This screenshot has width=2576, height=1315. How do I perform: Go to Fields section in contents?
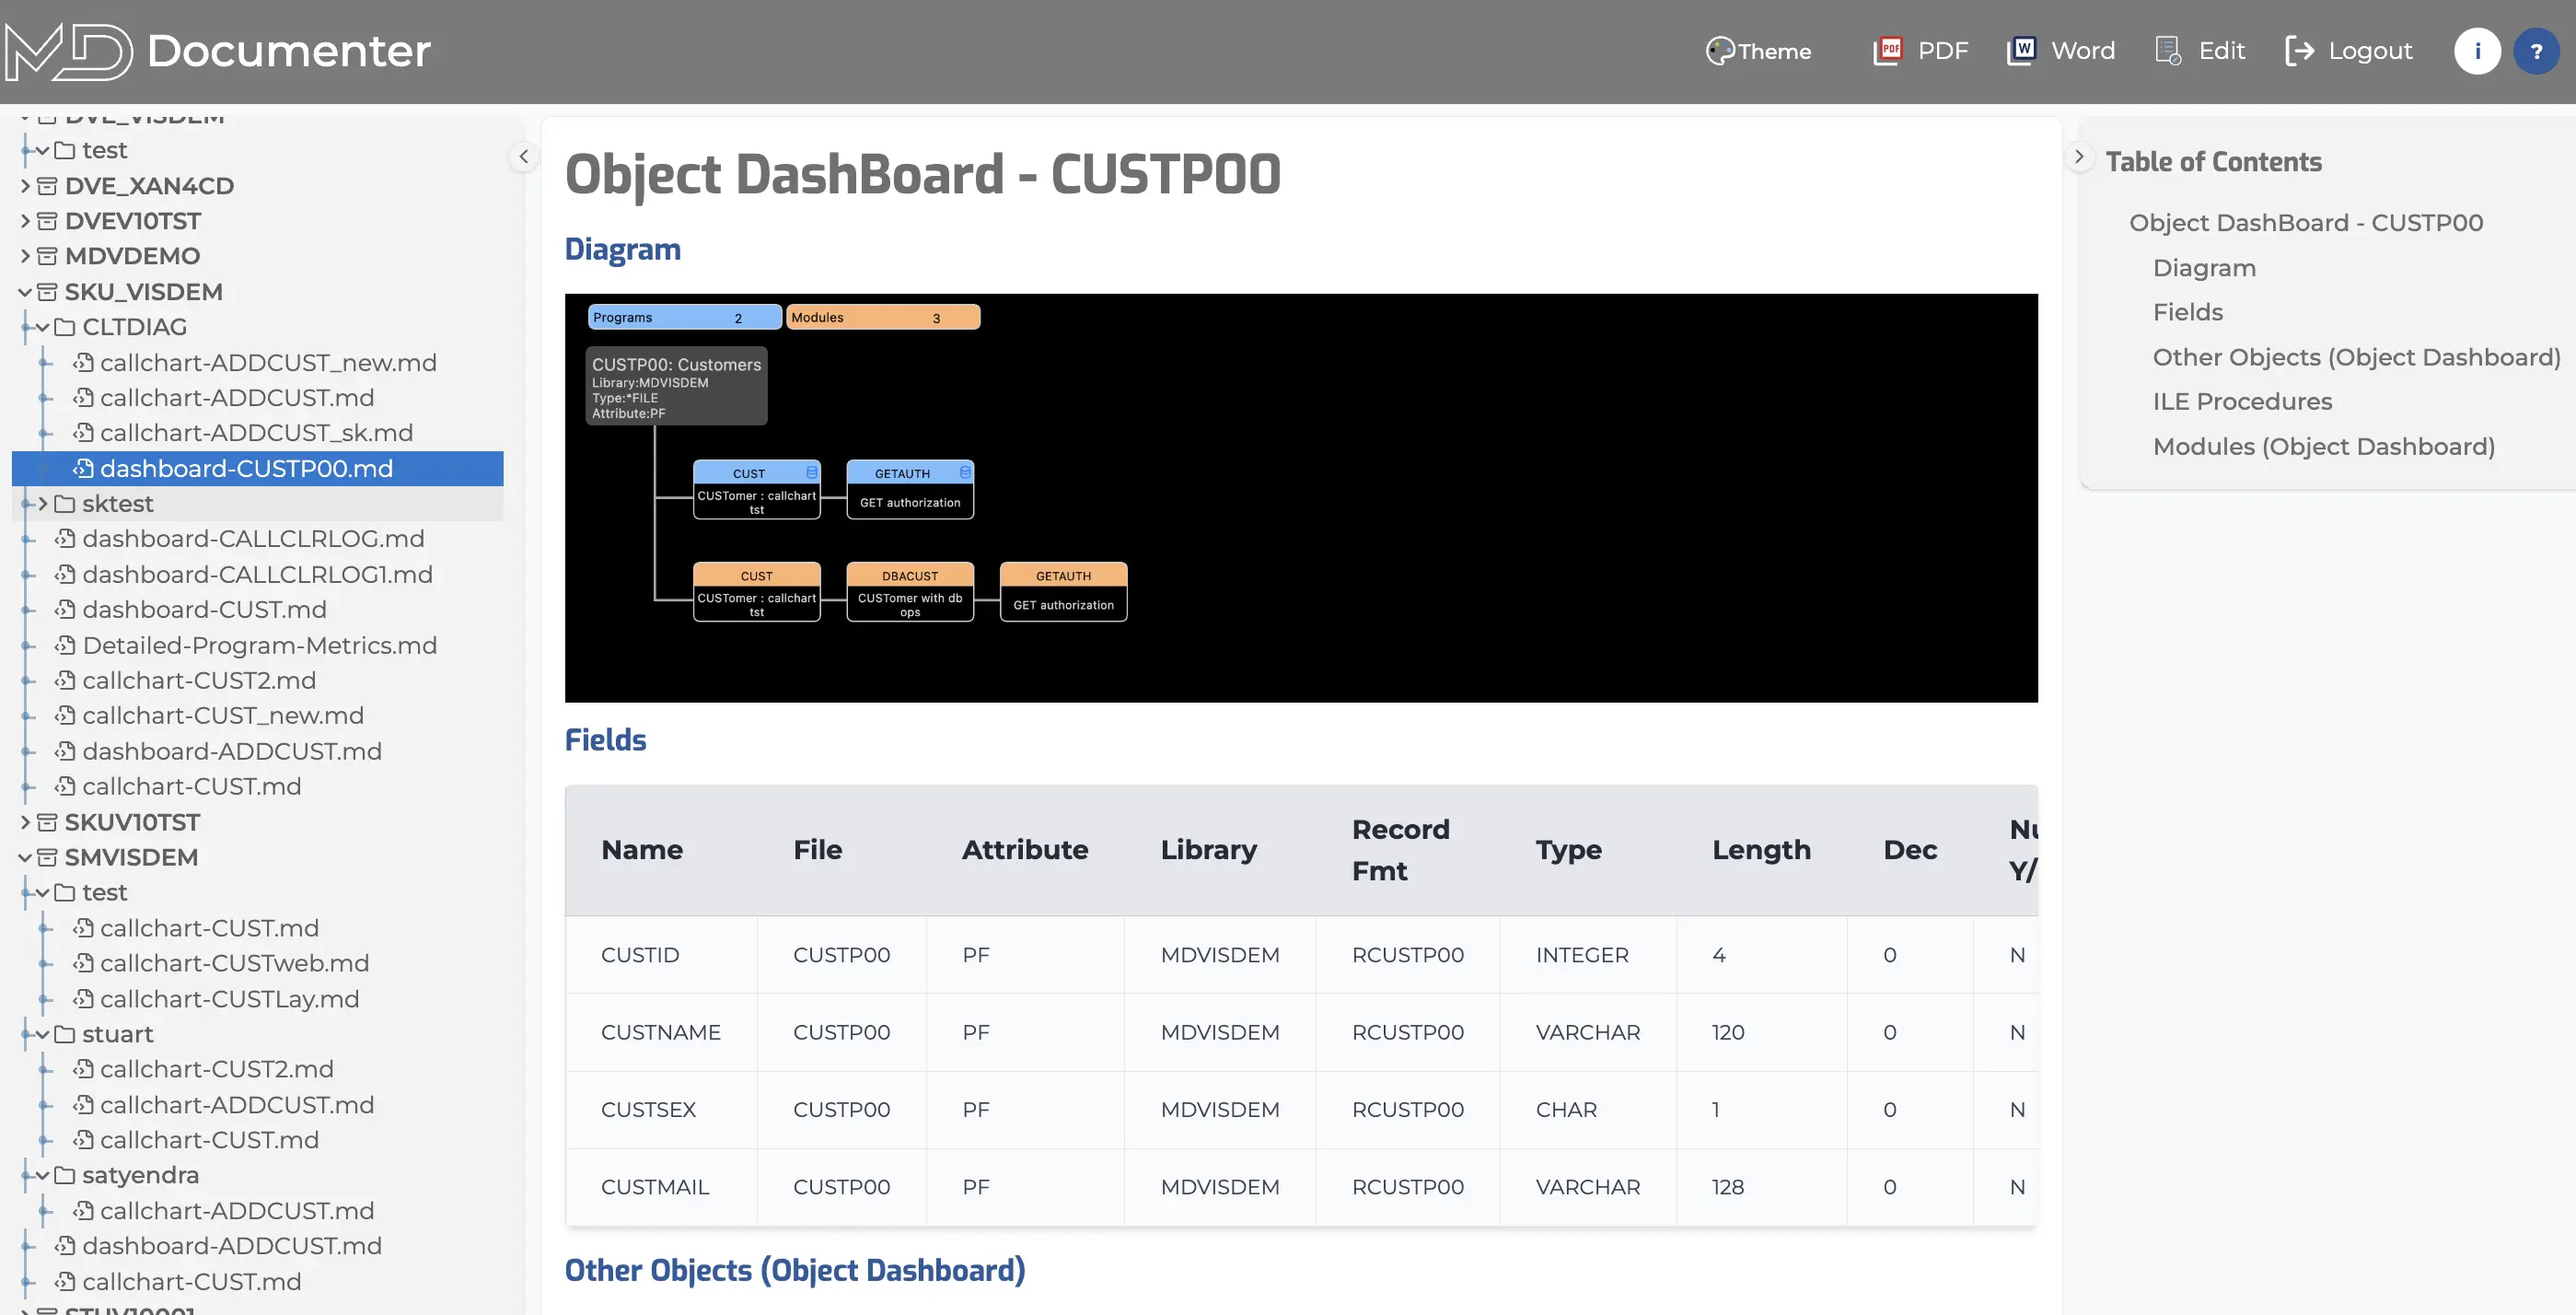coord(2187,312)
